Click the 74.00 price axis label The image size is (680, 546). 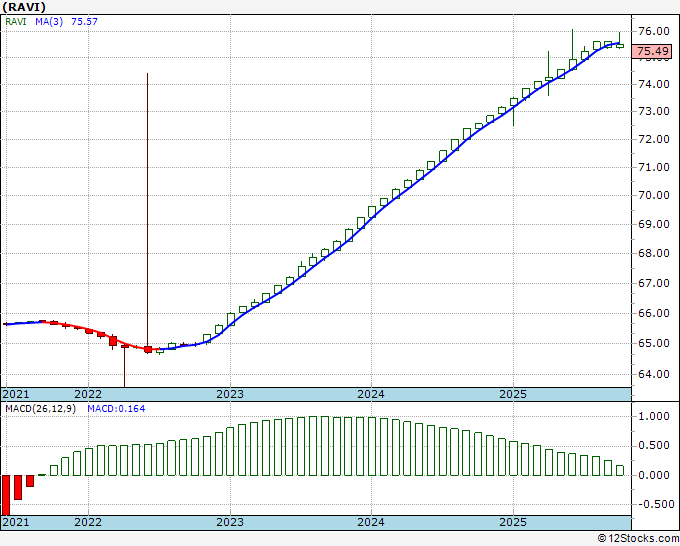654,84
